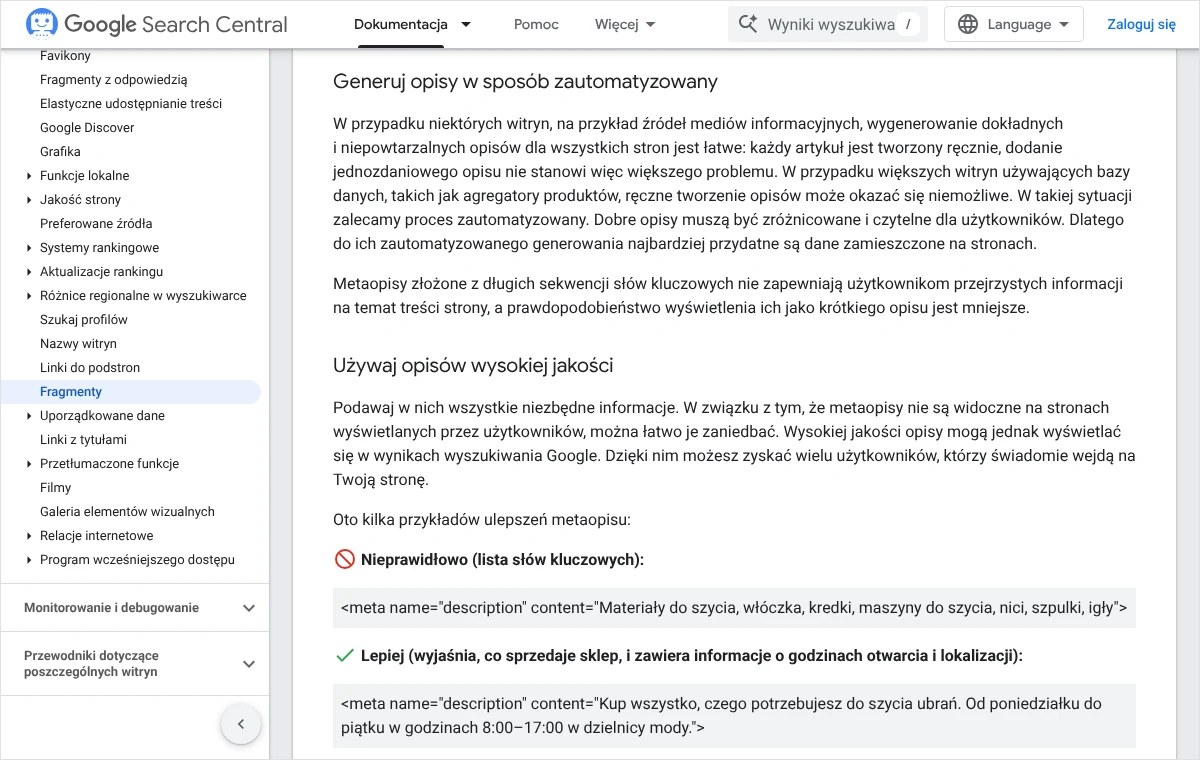Open Preferowane źródła link

pos(96,224)
